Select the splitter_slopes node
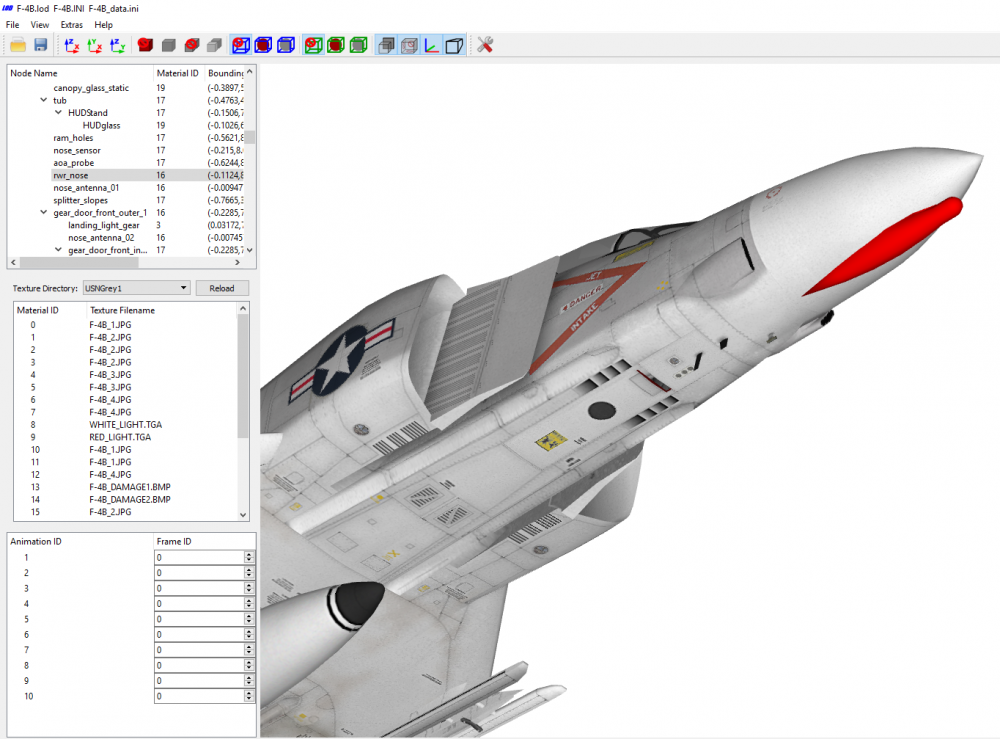Screen dimensions: 1000x739 tap(80, 200)
